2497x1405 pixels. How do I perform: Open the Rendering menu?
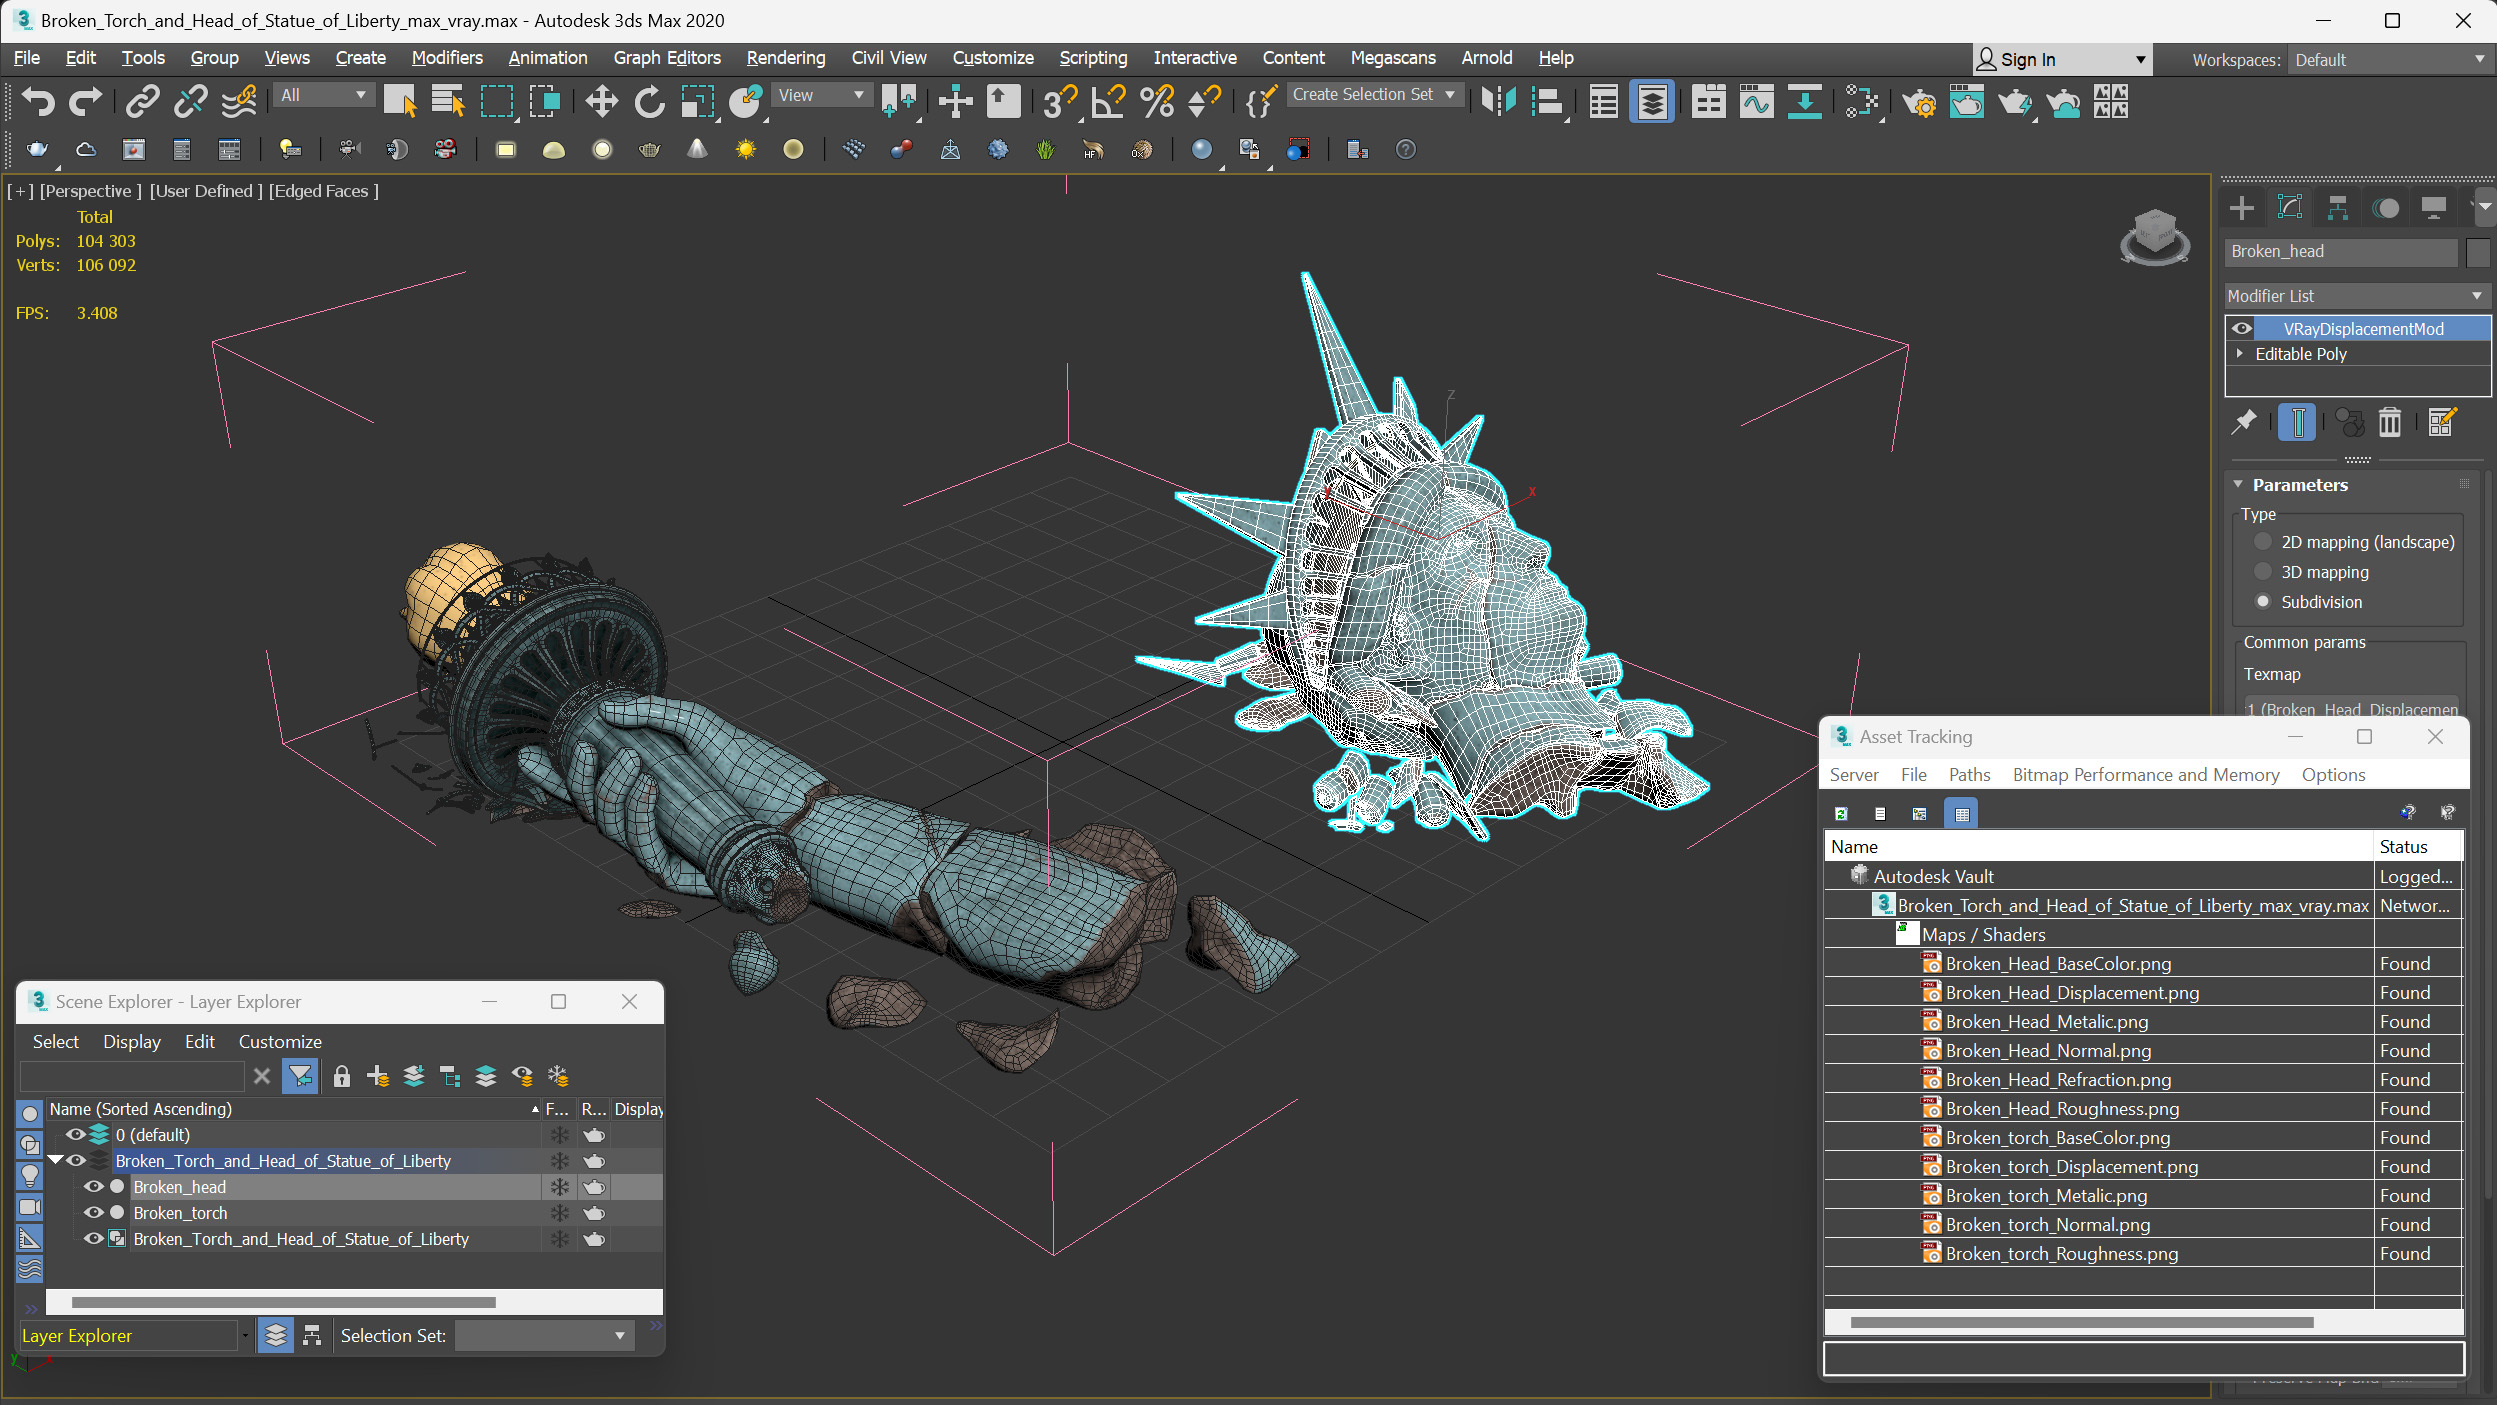pyautogui.click(x=786, y=58)
